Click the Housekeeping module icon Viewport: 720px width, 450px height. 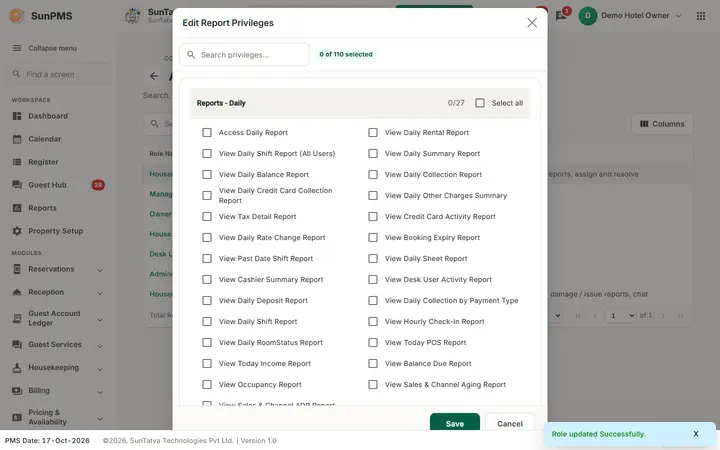[x=17, y=367]
